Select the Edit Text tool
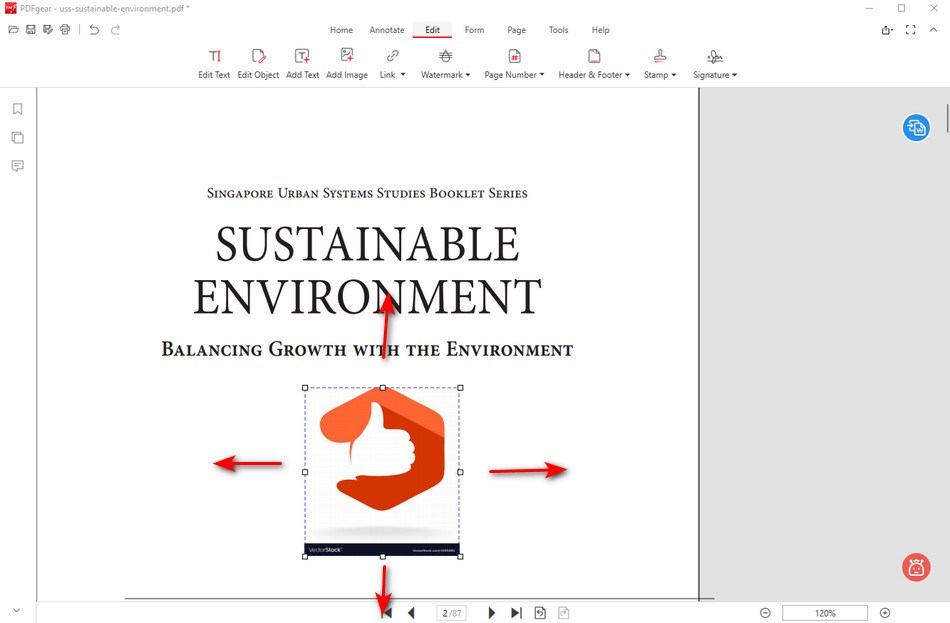The width and height of the screenshot is (950, 623). pos(214,62)
